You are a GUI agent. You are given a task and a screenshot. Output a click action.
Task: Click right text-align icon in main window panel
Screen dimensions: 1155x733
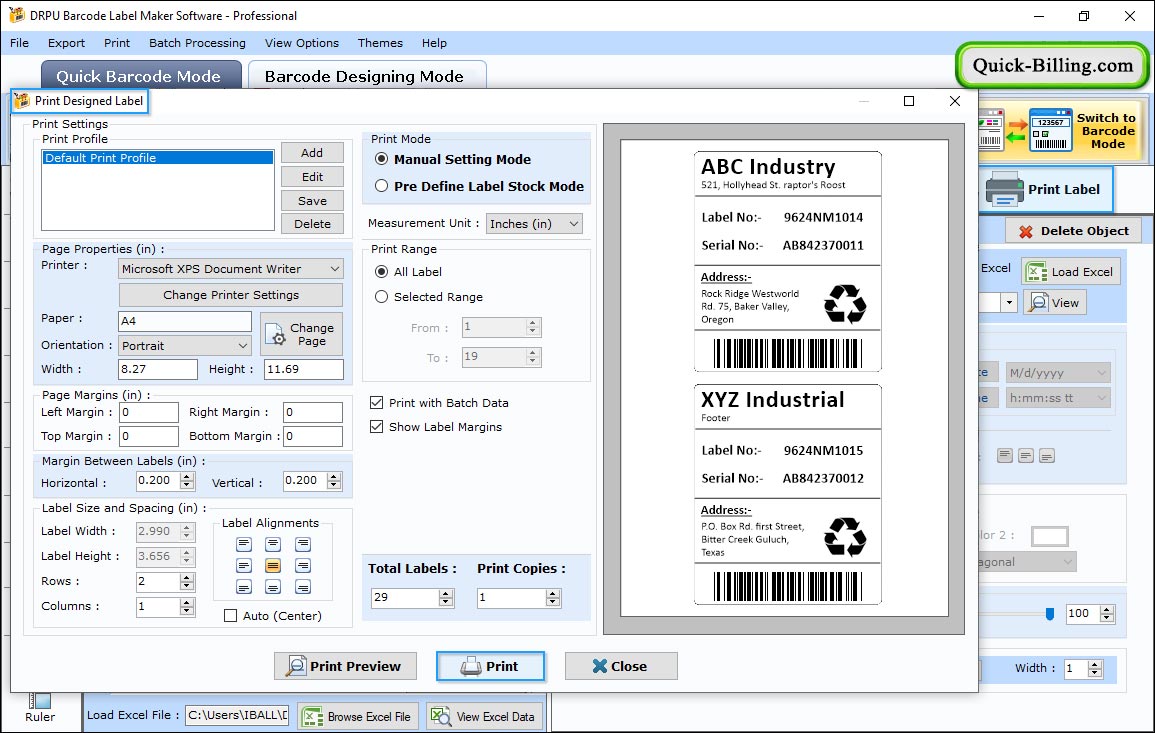1047,456
